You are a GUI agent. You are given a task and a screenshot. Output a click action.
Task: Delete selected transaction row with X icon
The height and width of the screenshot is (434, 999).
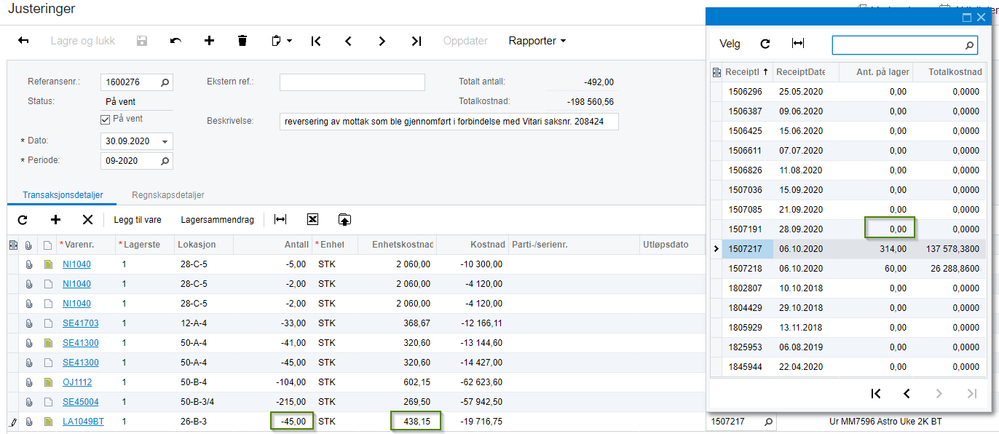88,219
